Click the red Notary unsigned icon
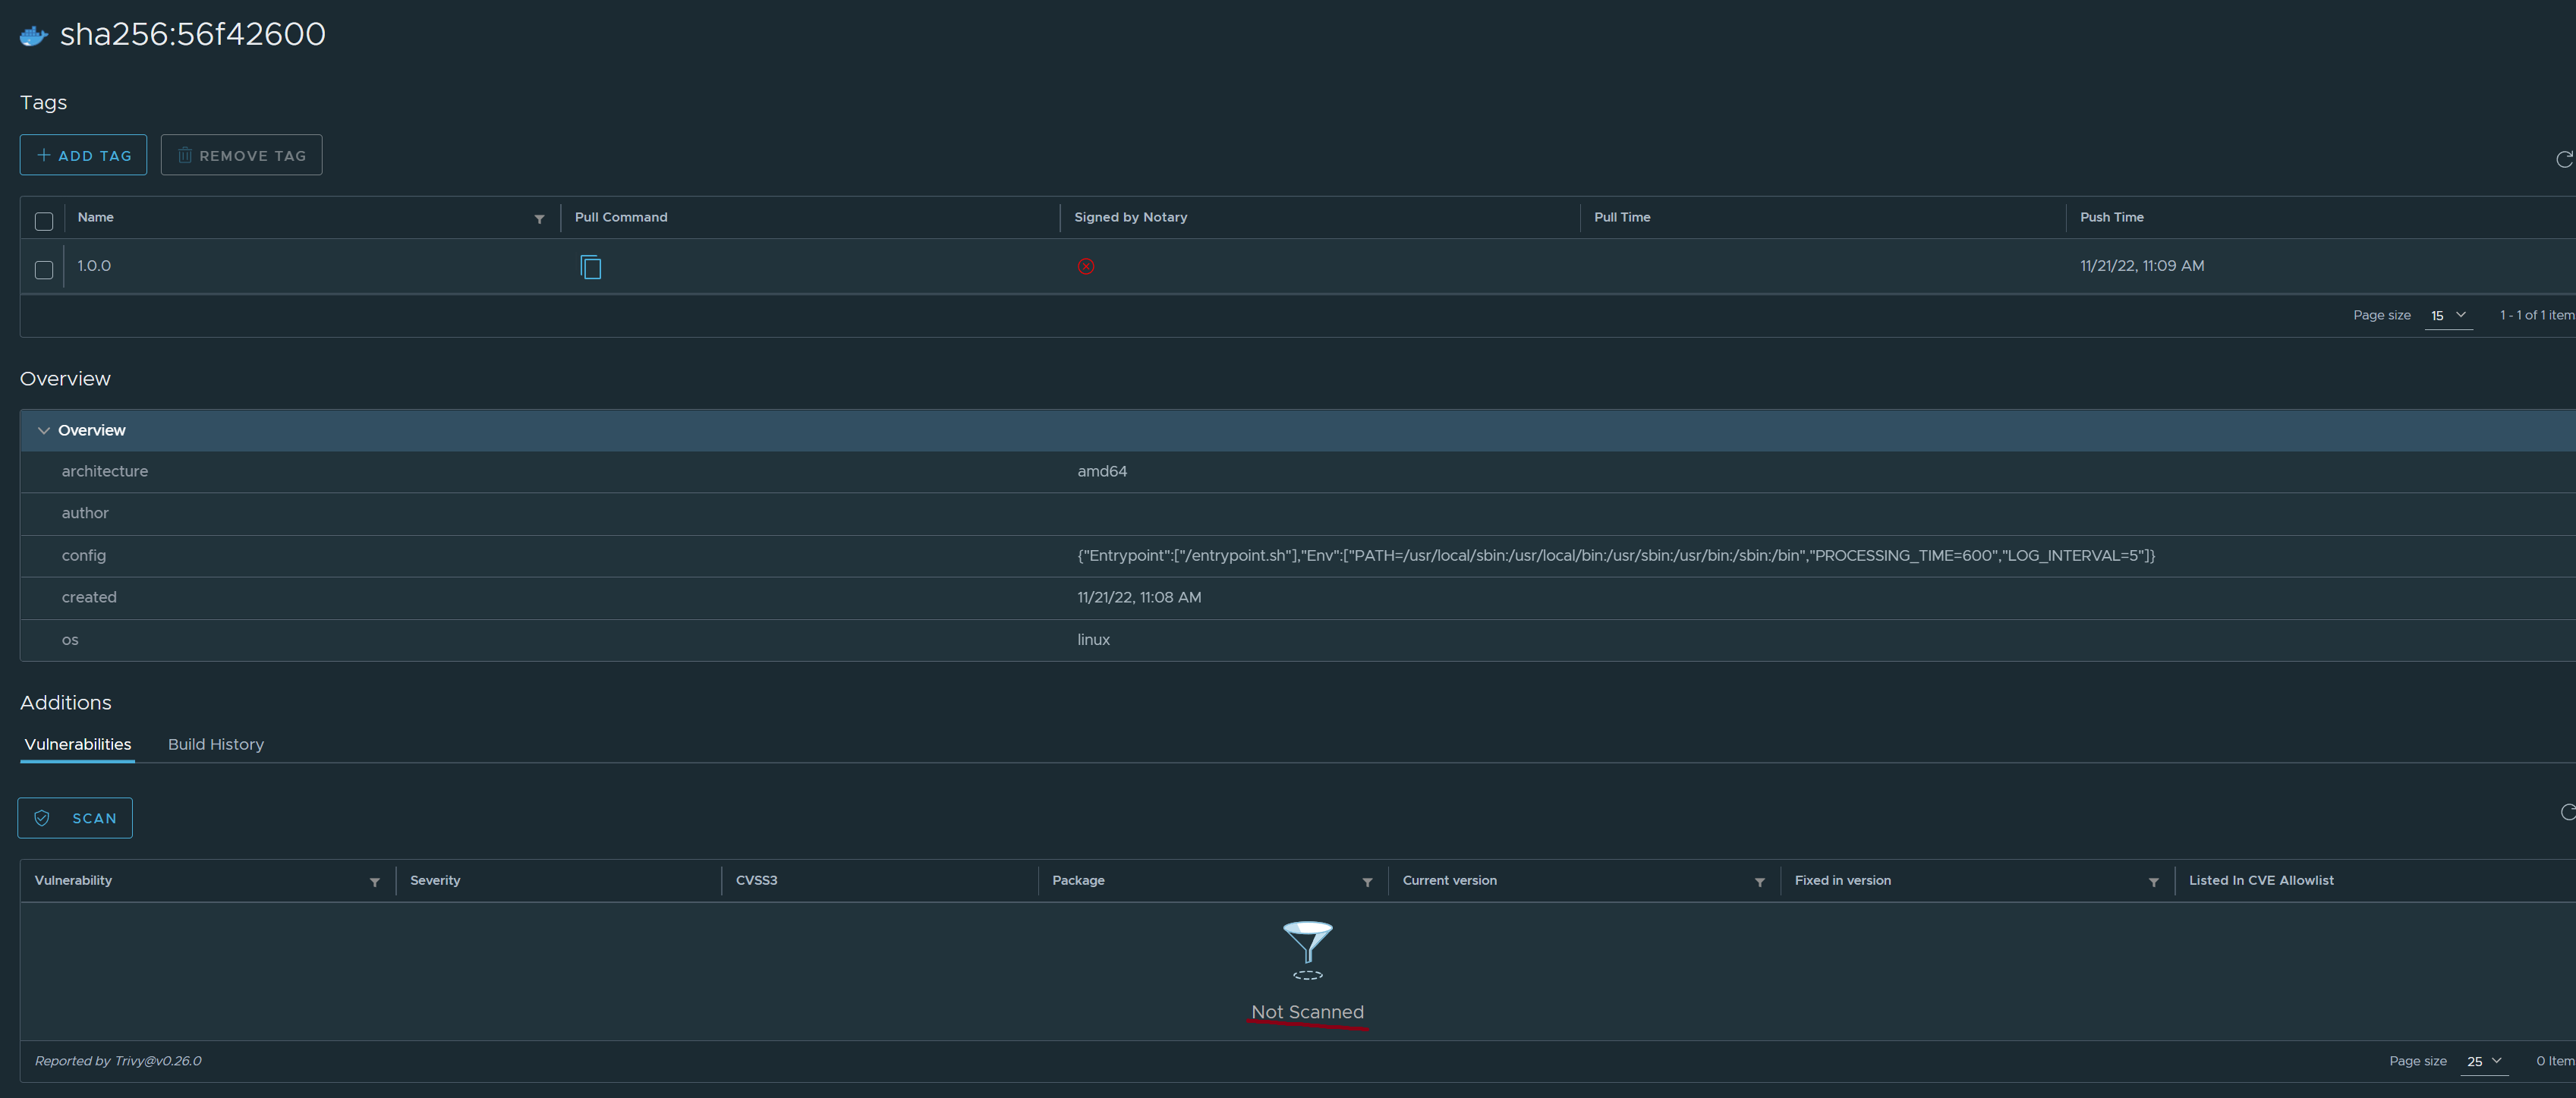Viewport: 2576px width, 1098px height. [1086, 266]
